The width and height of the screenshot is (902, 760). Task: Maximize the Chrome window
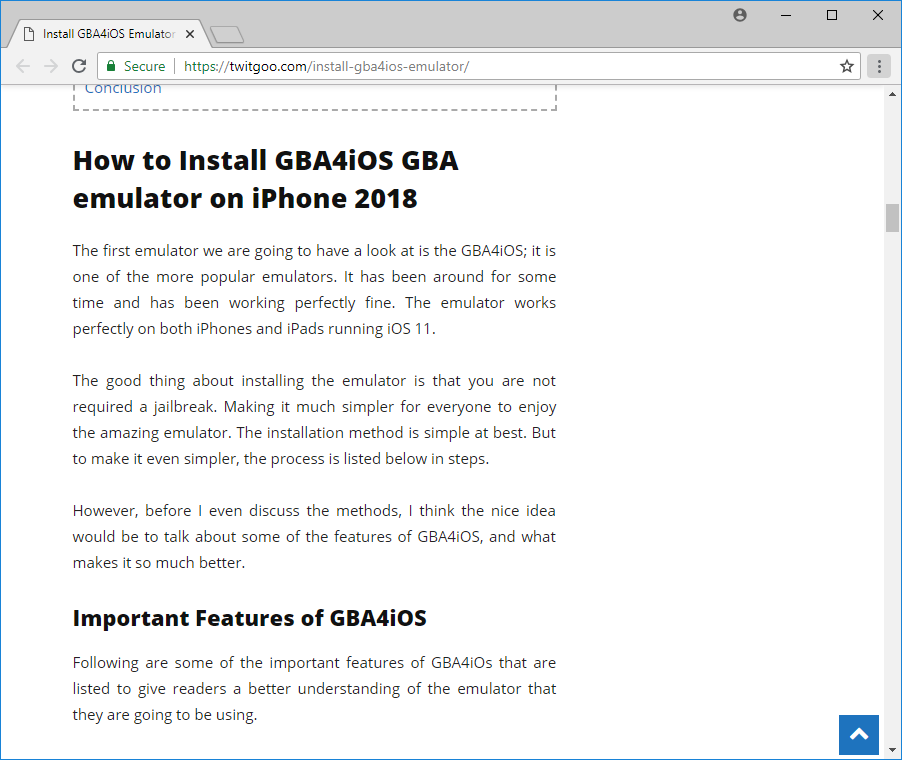pos(832,15)
